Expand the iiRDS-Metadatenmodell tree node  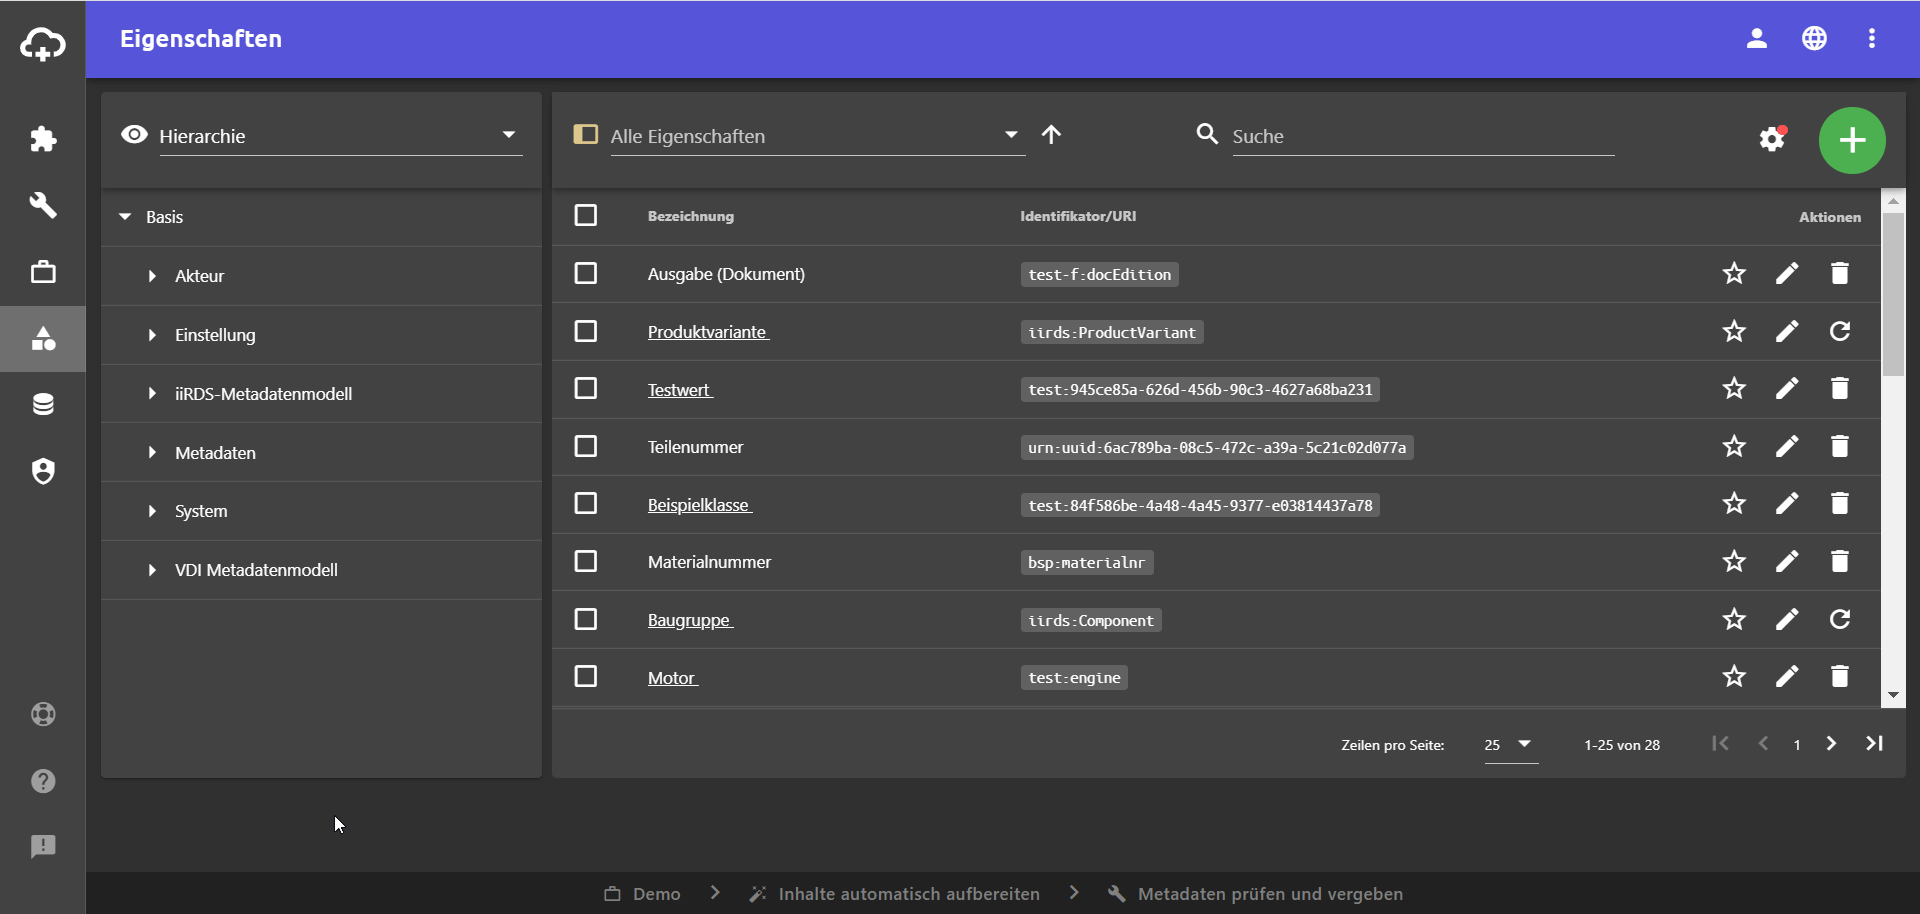pos(152,394)
